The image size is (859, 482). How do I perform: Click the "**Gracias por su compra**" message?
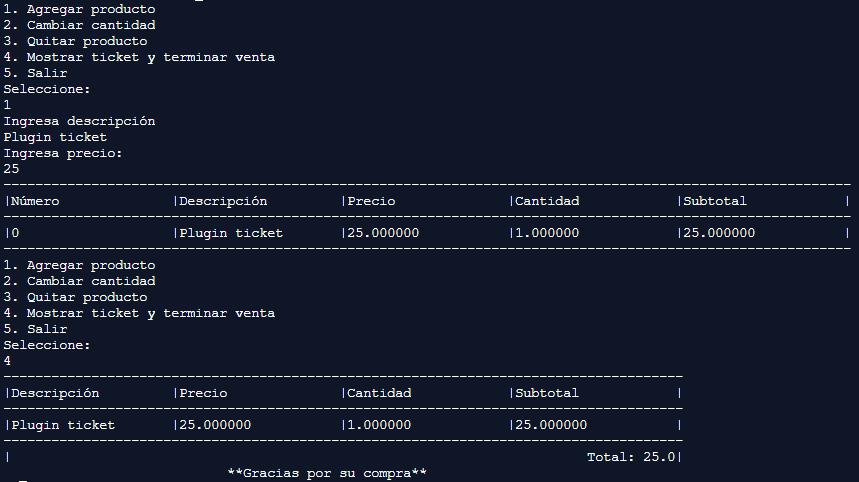tap(327, 473)
